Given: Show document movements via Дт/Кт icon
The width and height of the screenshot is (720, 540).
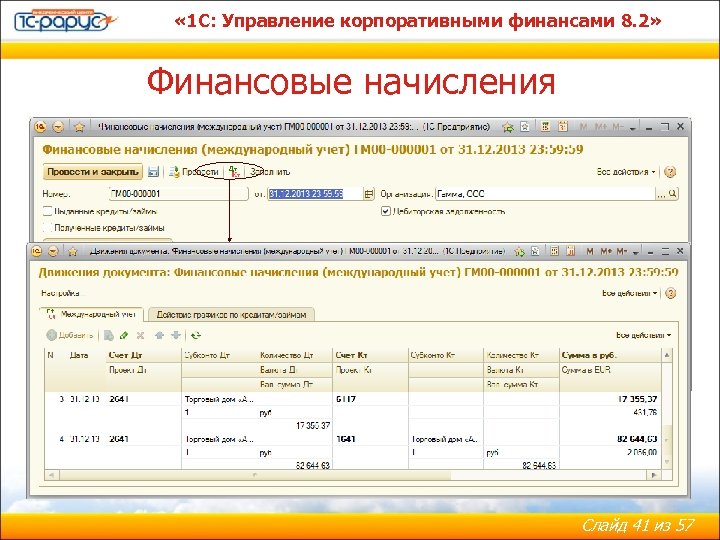Looking at the screenshot, I should (x=234, y=172).
